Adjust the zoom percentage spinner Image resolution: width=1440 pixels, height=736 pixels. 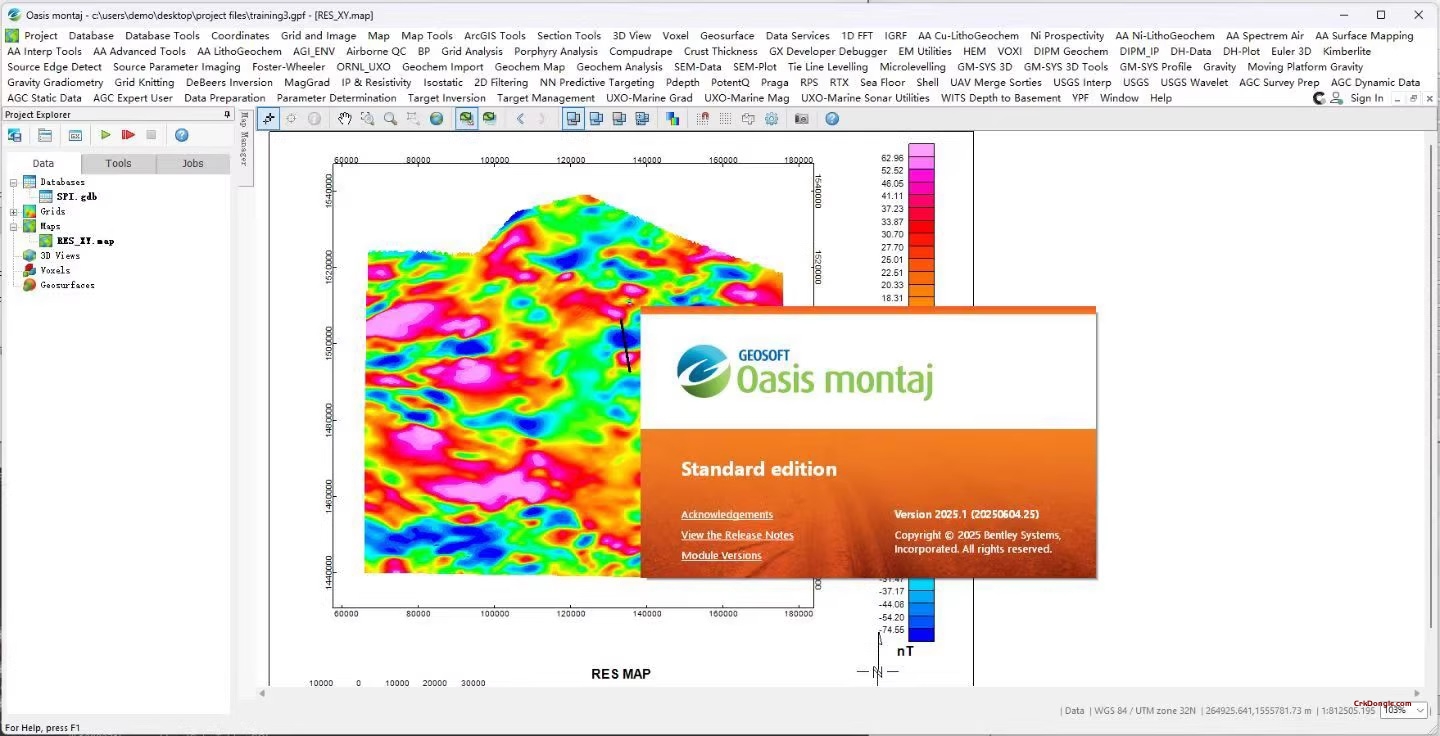(x=1404, y=710)
